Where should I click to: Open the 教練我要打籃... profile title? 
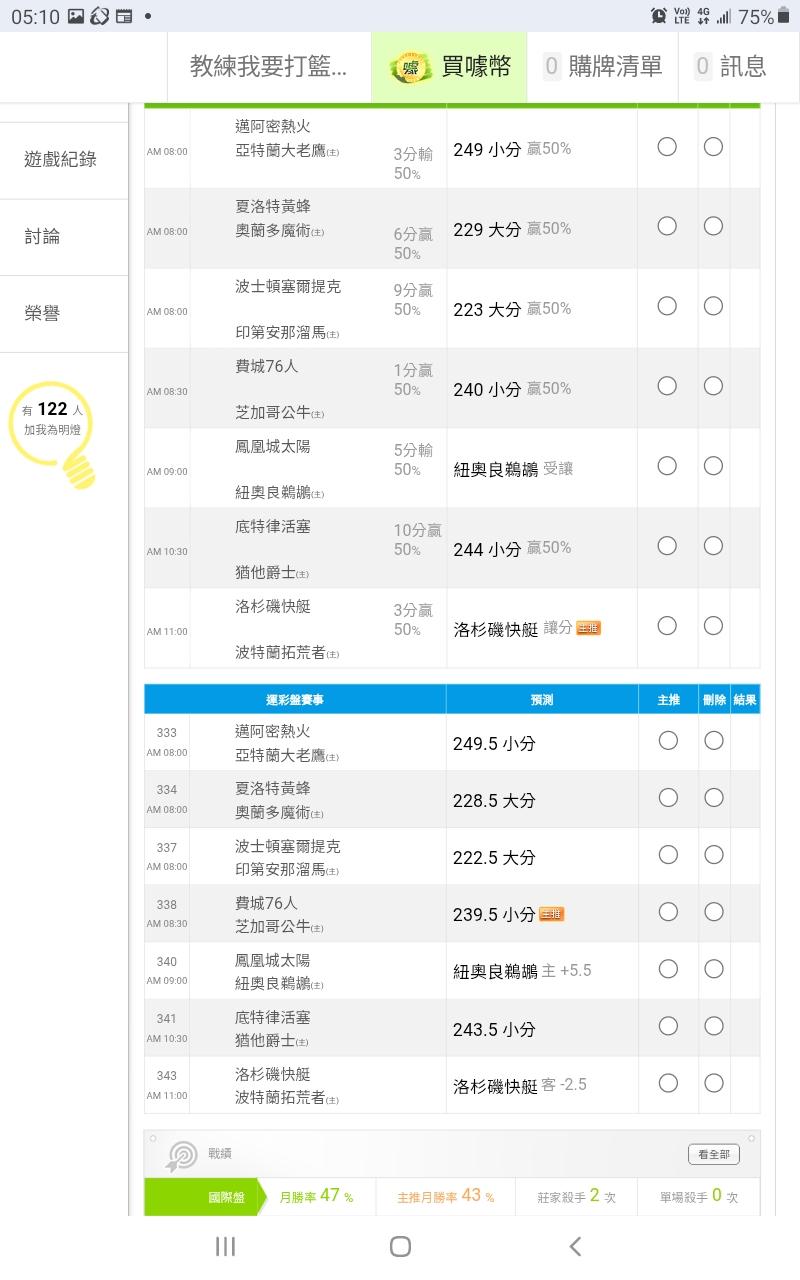(269, 67)
